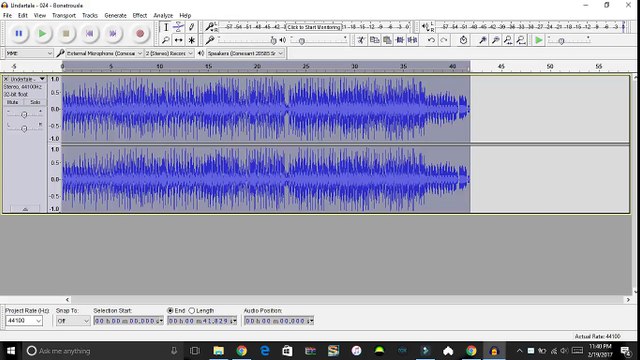This screenshot has width=640, height=360.
Task: Click the Play-at-speed green arrow
Action: coord(538,40)
